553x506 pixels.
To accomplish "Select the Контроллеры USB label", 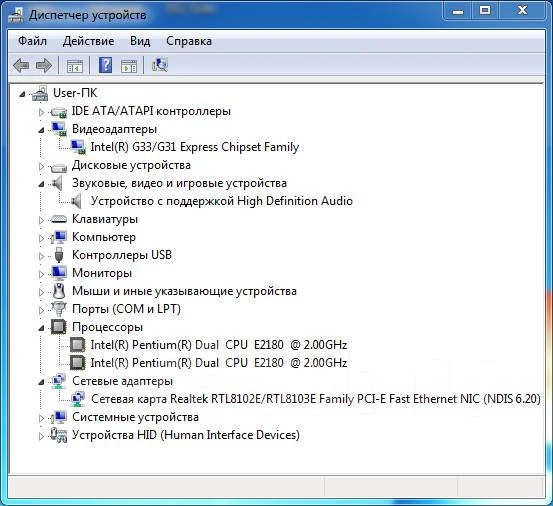I will click(x=122, y=255).
